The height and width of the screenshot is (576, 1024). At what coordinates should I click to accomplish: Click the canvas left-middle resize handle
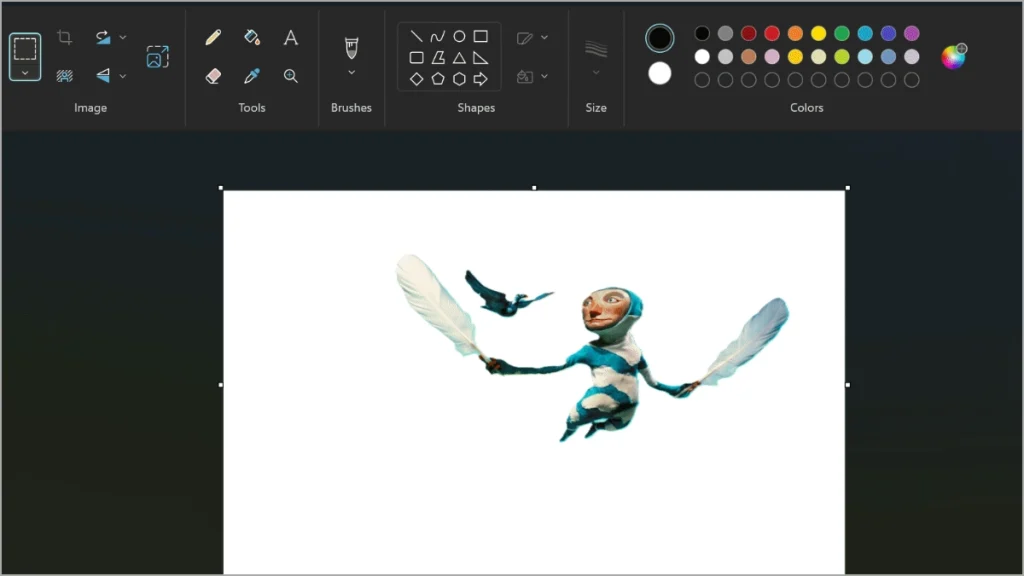pyautogui.click(x=221, y=385)
